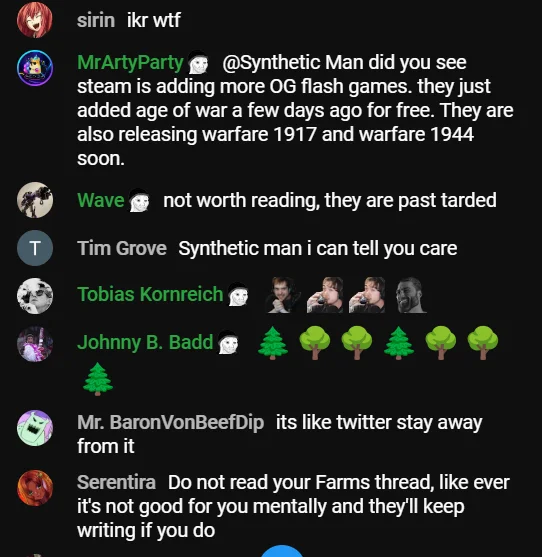Viewport: 542px width, 557px height.
Task: Click member badge next to Johnny B. Badd
Action: [x=228, y=342]
